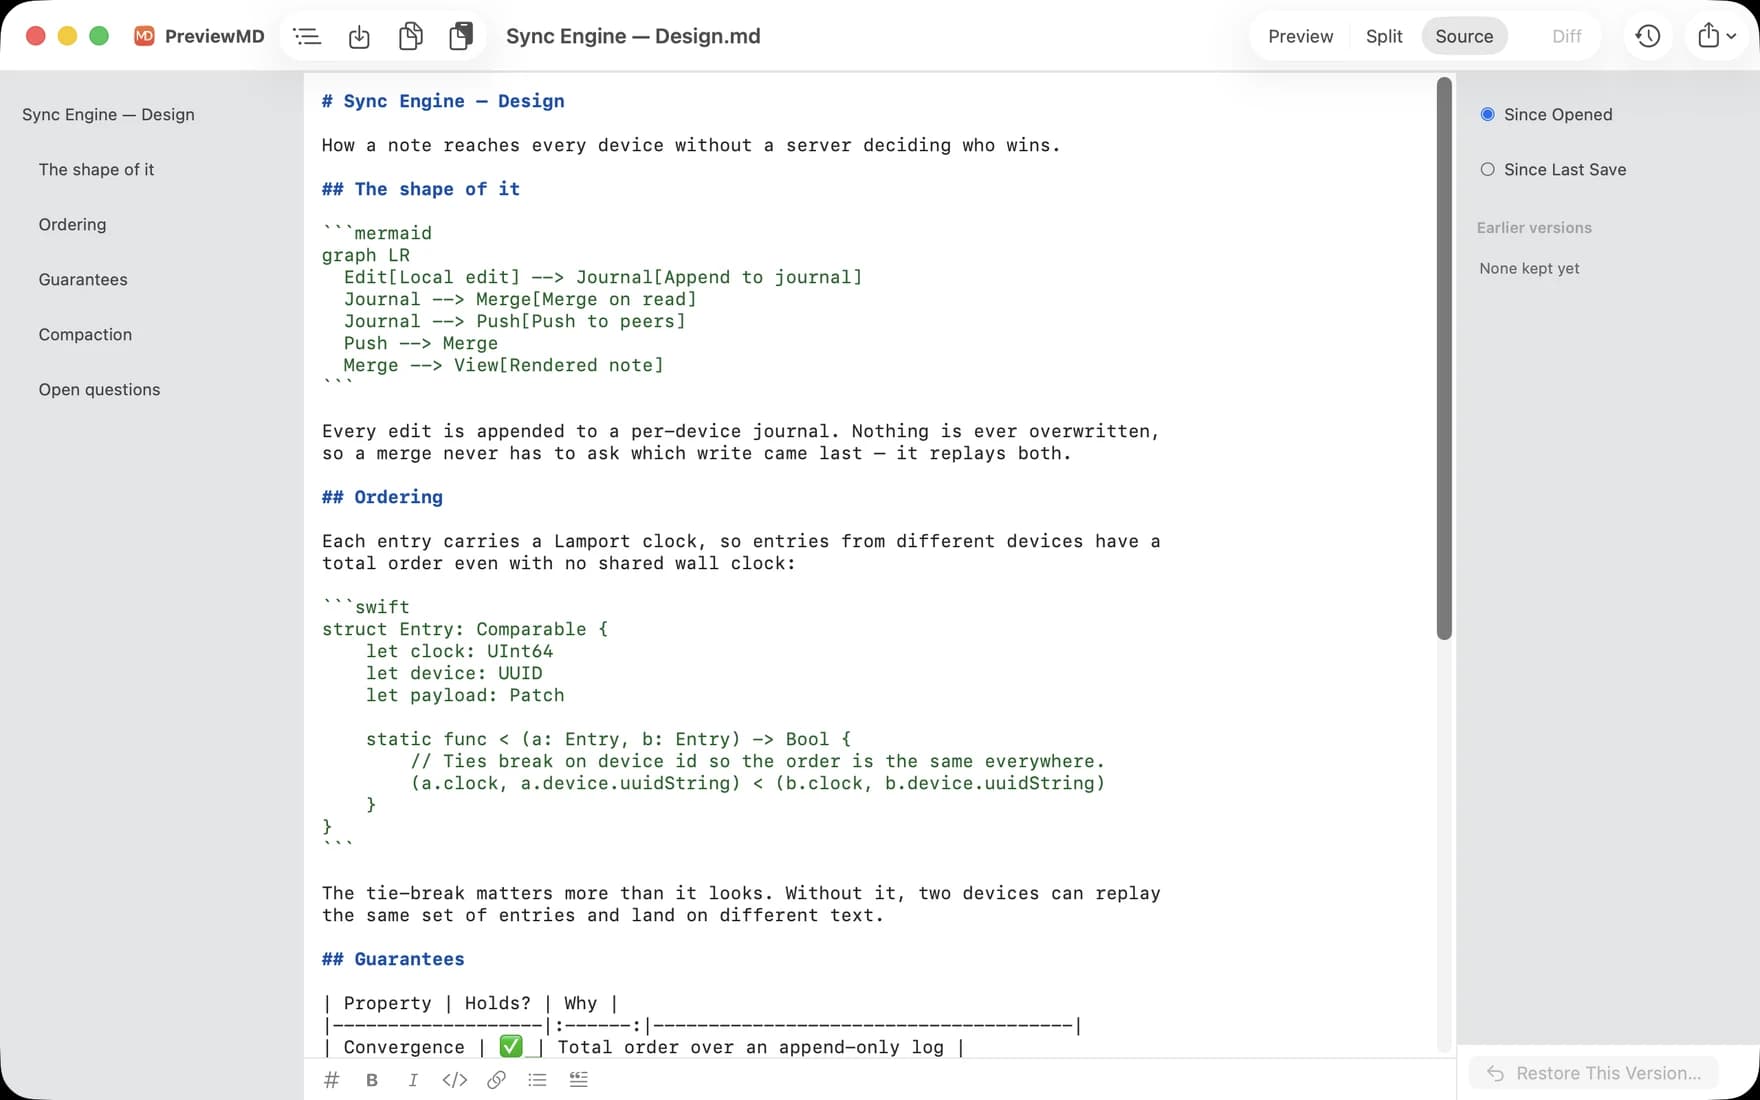Select the Since Last Save radio option
This screenshot has width=1760, height=1100.
1553,170
